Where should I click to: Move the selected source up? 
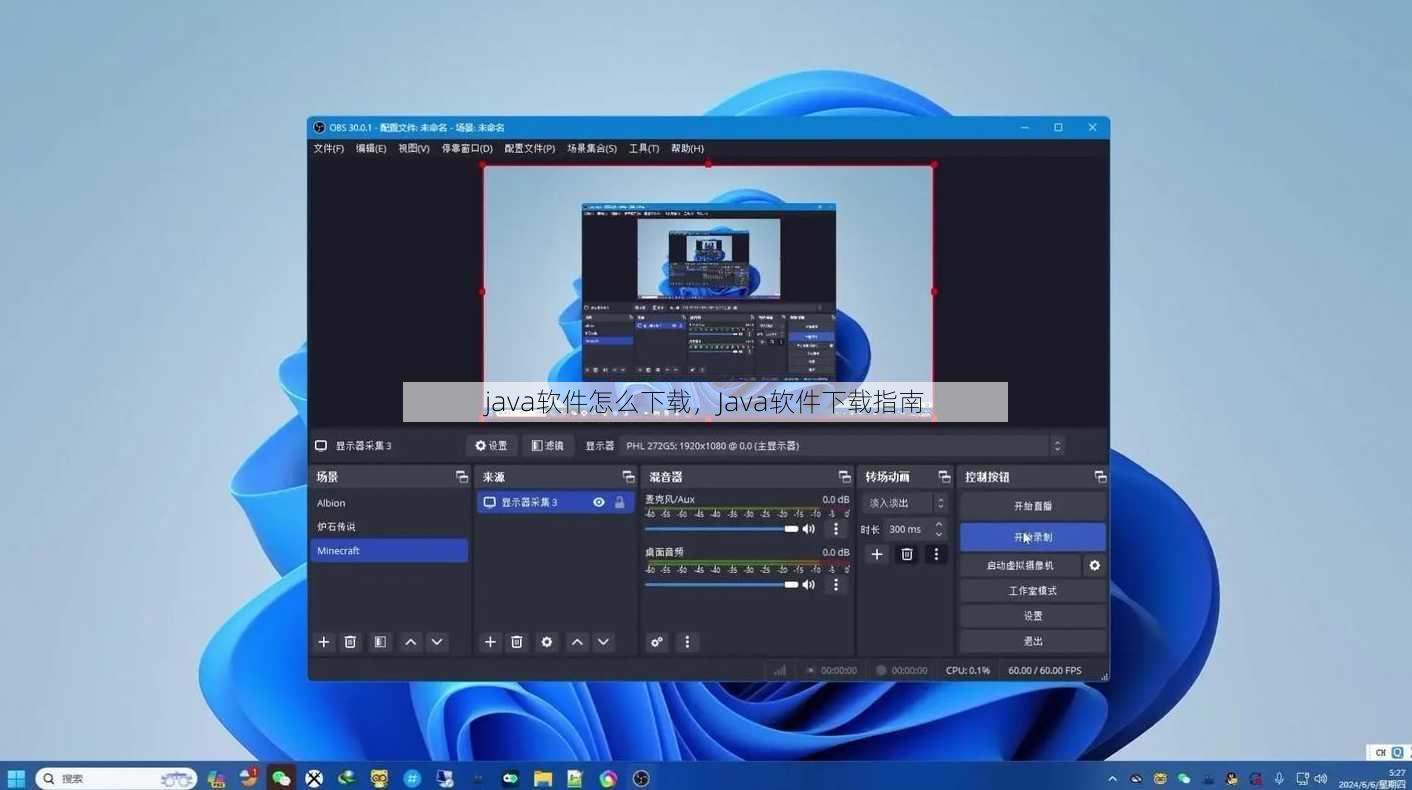point(577,642)
